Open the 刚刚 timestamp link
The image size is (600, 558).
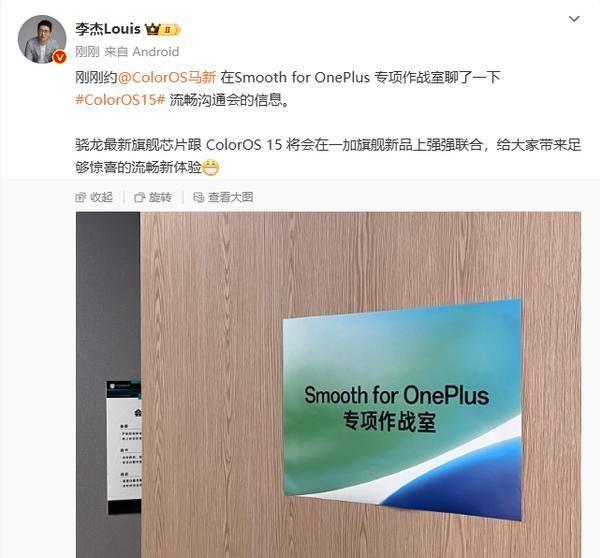pyautogui.click(x=87, y=51)
